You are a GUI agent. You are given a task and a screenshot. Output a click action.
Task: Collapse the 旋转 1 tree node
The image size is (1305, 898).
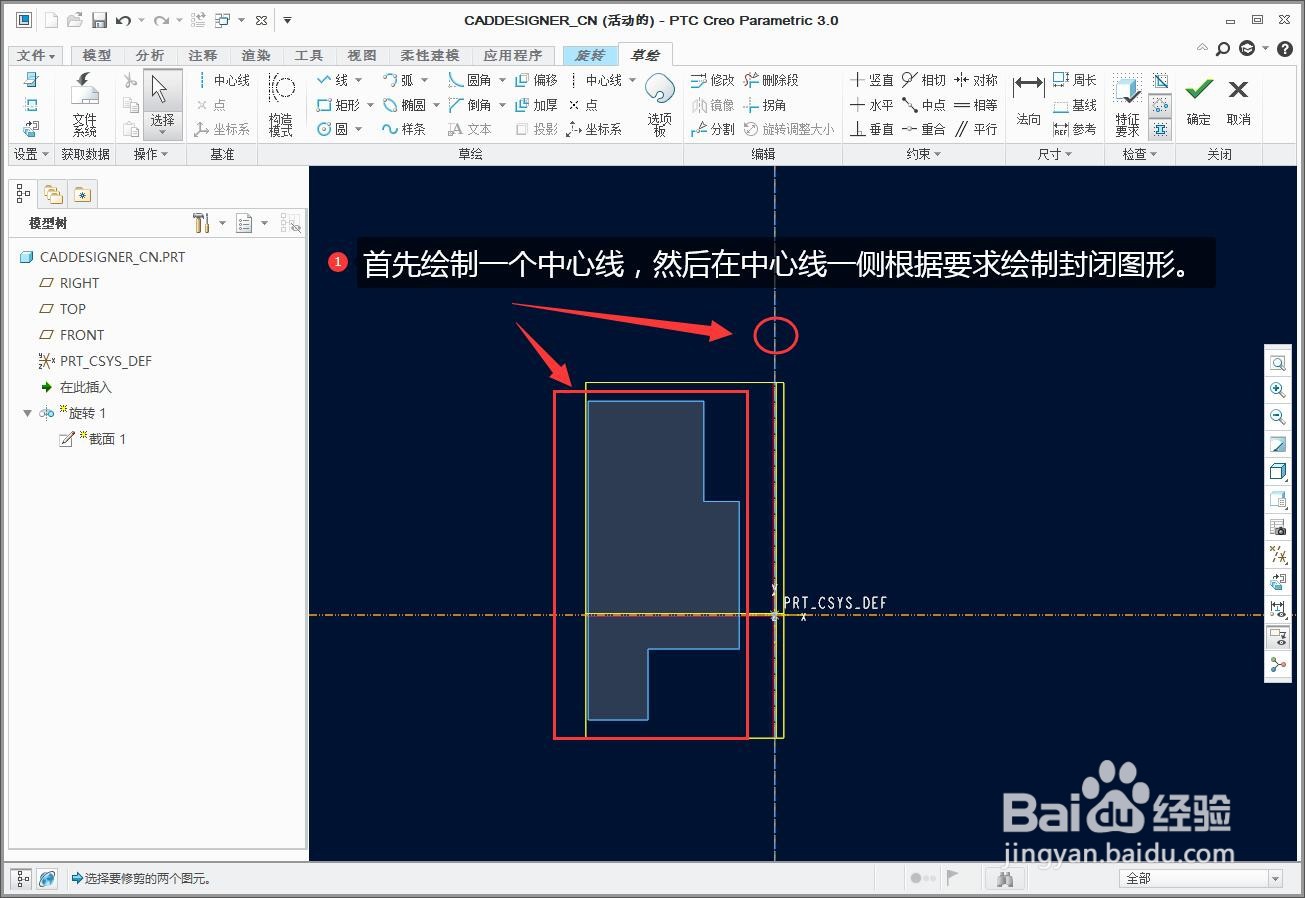[27, 413]
